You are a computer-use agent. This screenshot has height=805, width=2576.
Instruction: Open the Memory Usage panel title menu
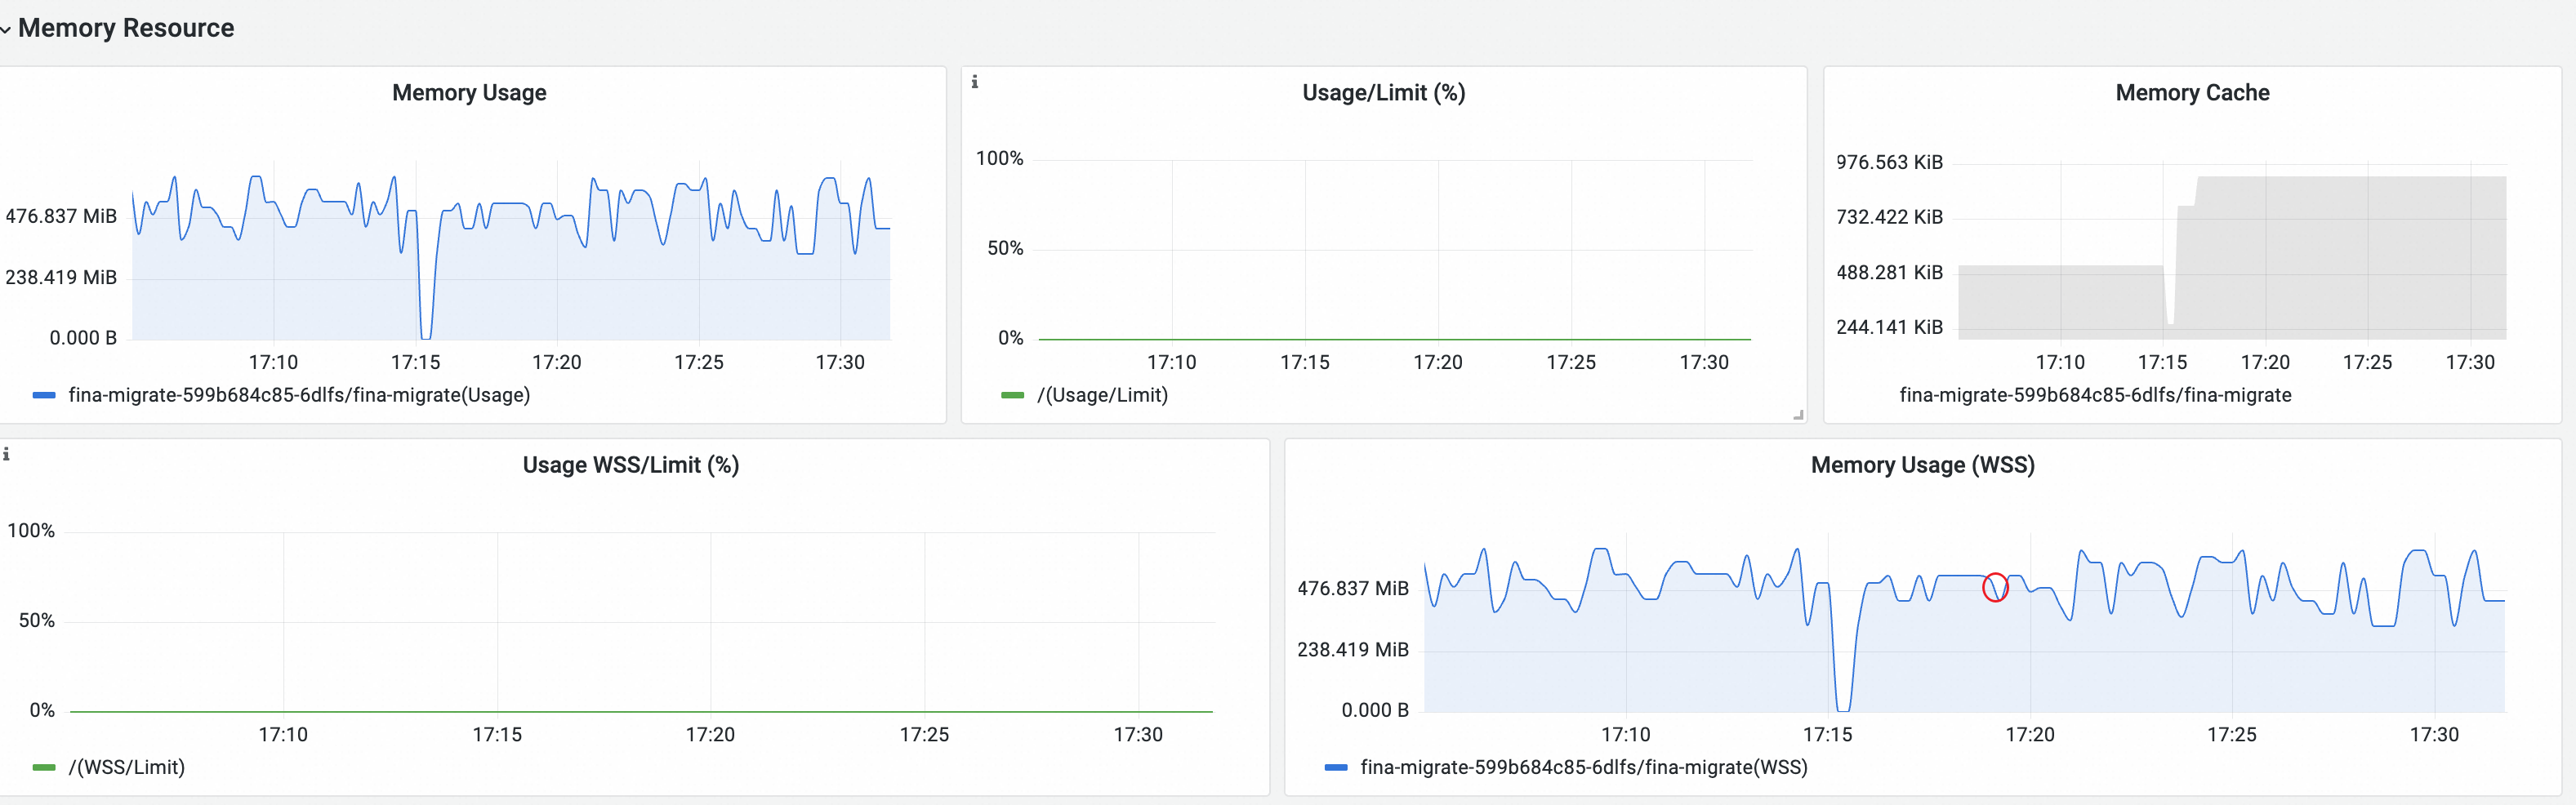pyautogui.click(x=469, y=93)
